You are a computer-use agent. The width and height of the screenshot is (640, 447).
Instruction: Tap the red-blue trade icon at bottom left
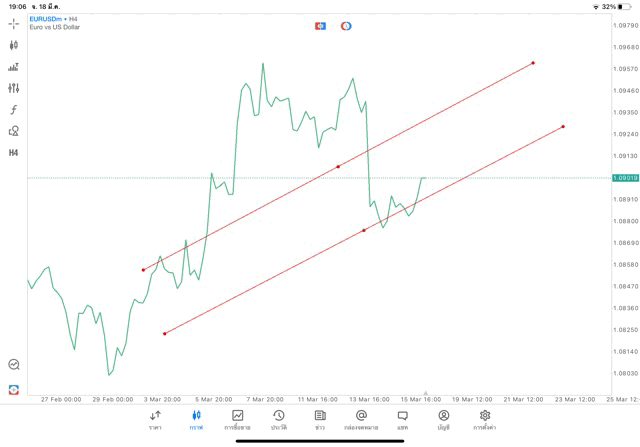14,389
